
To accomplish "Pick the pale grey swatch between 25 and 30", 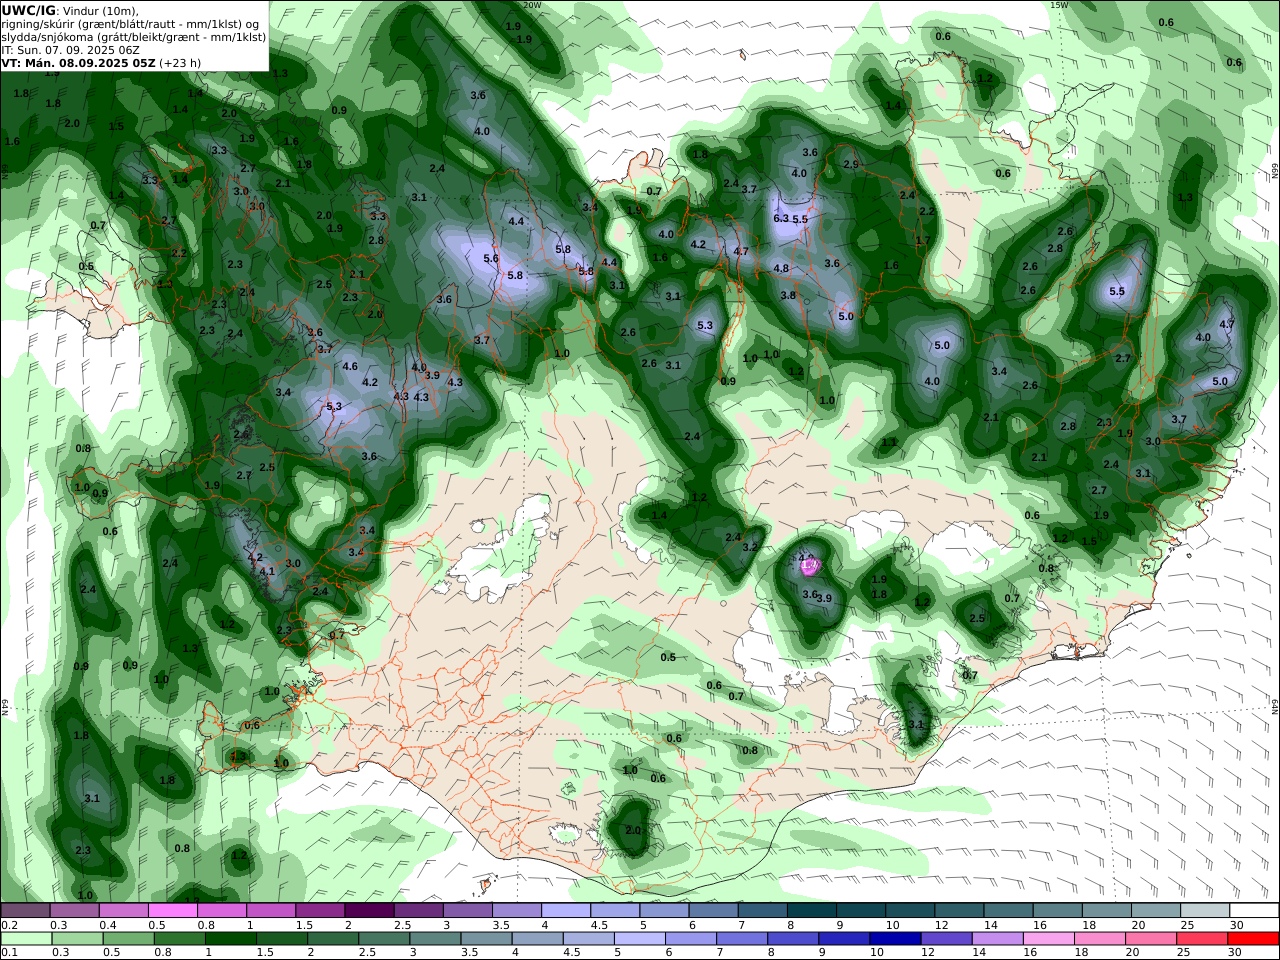I will [x=1204, y=911].
